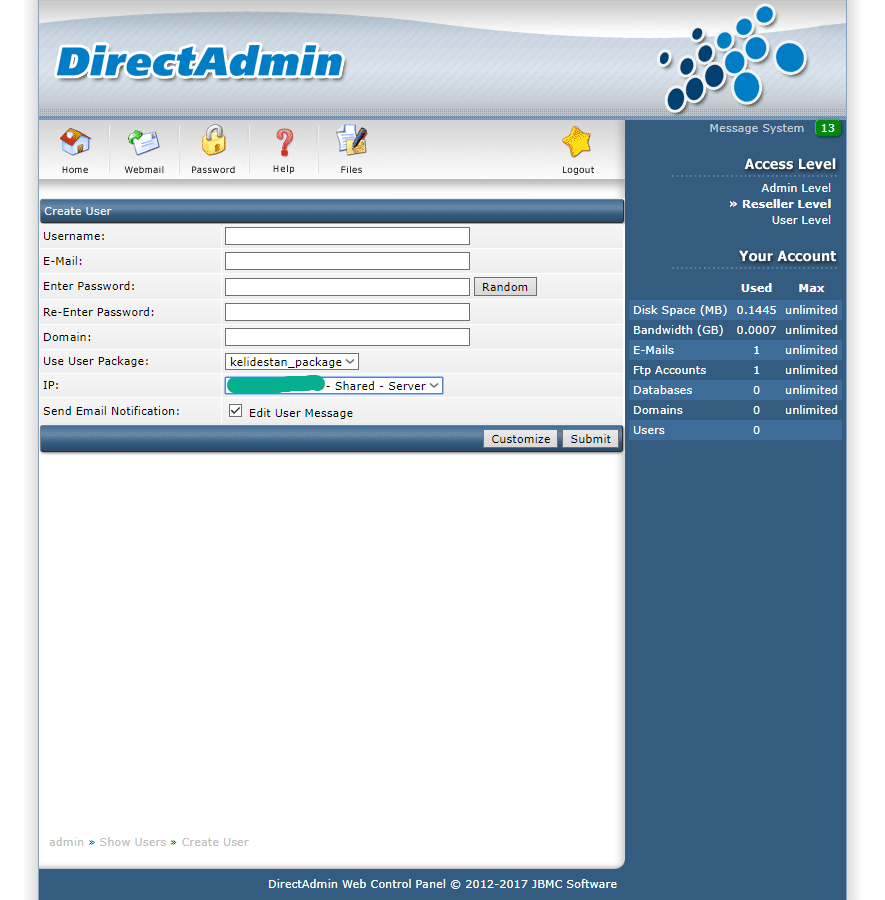The width and height of the screenshot is (885, 900).
Task: Go to Show Users breadcrumb
Action: pos(133,842)
